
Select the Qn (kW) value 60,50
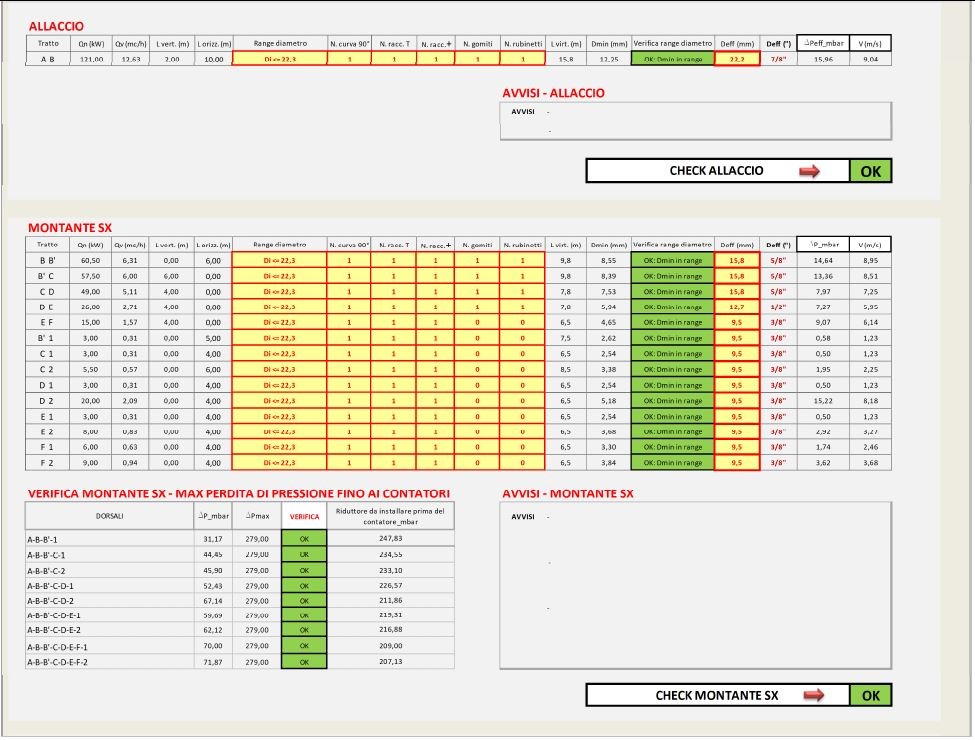[91, 260]
